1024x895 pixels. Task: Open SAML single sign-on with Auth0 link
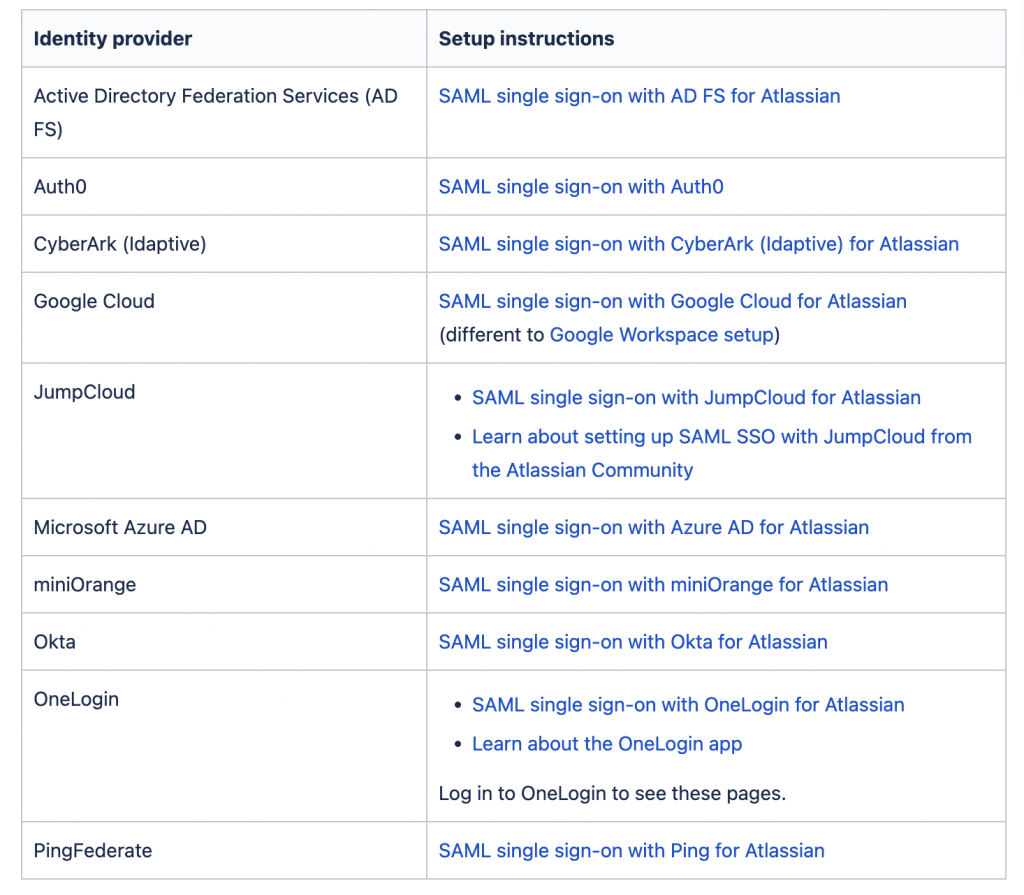click(x=581, y=187)
